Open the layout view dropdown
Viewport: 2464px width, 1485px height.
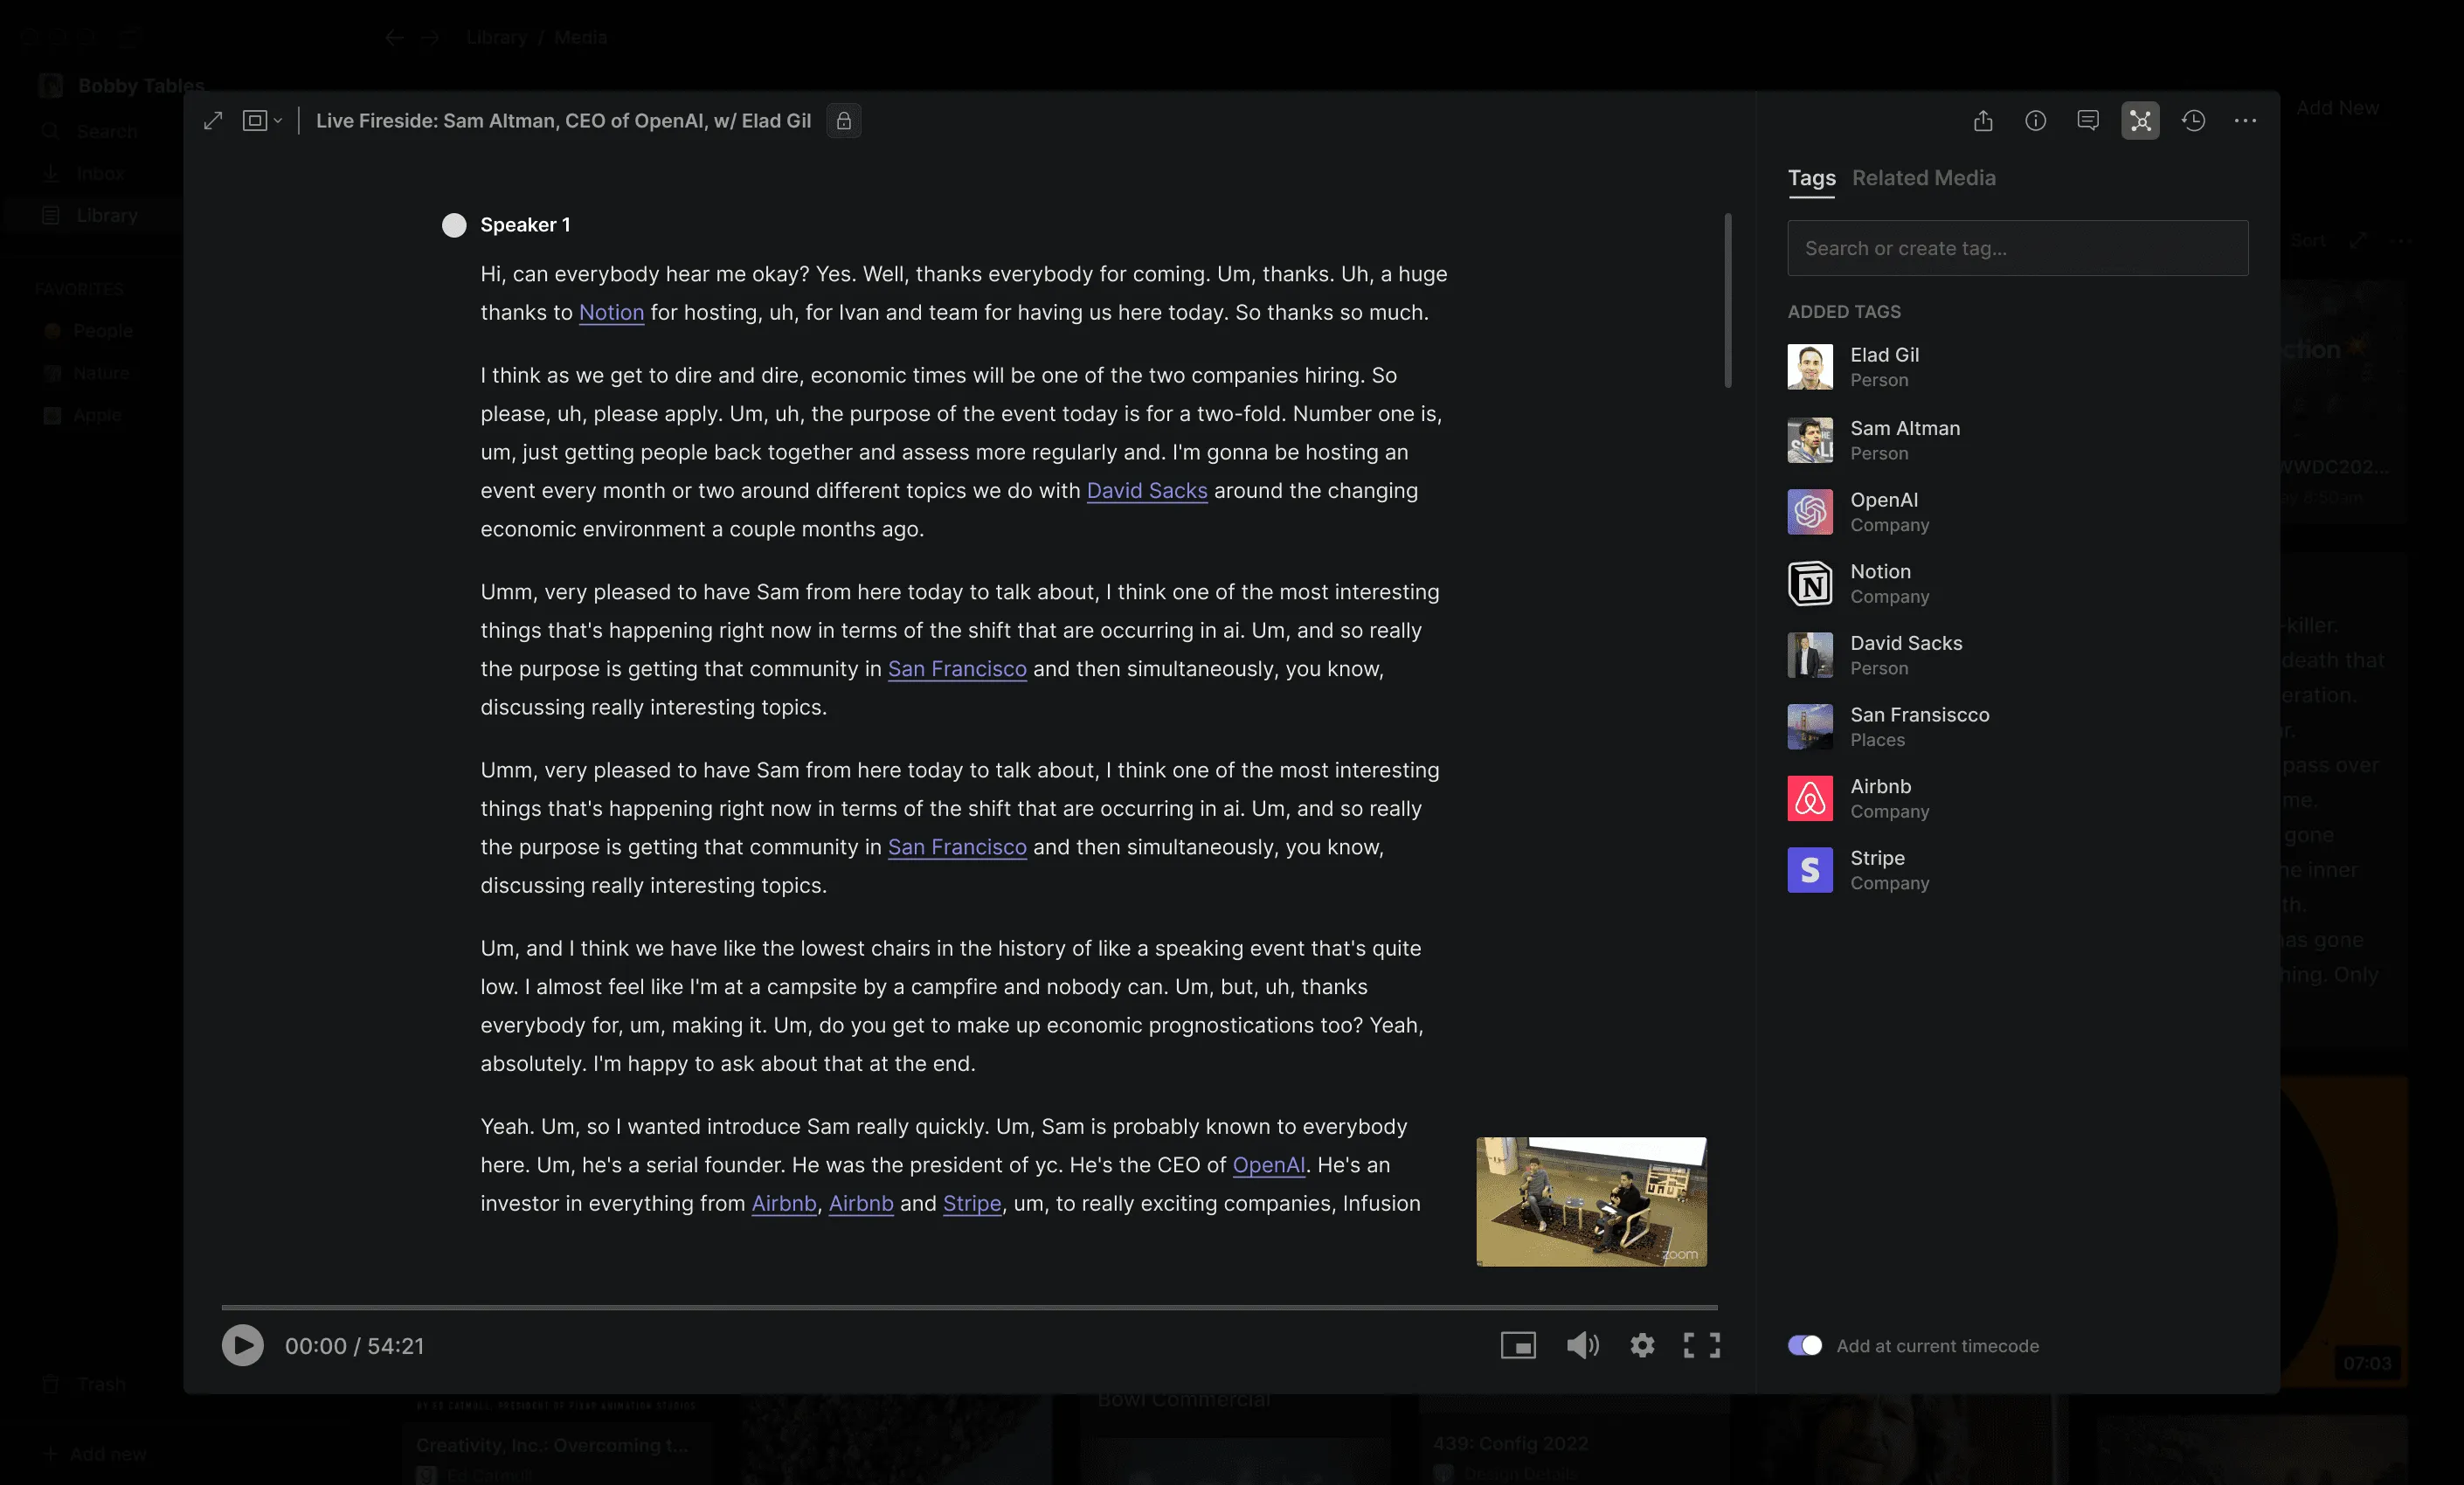coord(262,121)
